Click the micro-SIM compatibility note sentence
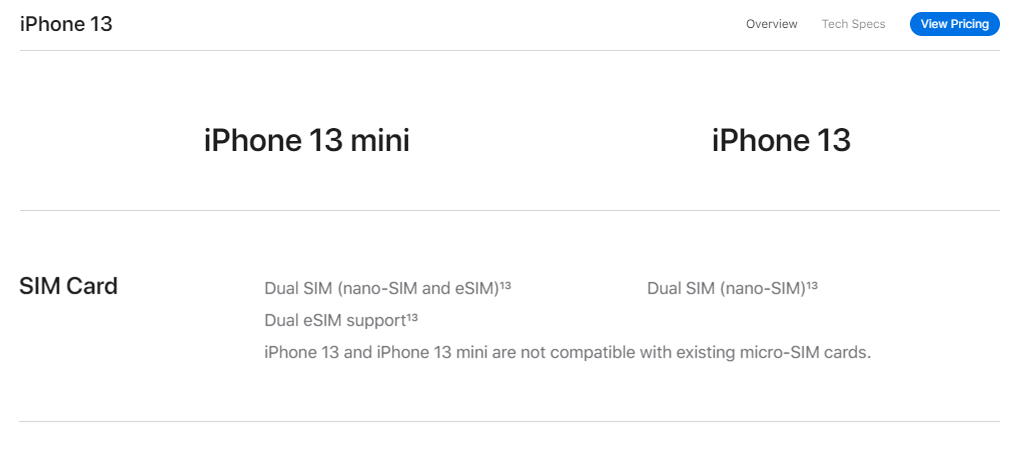Screen dimensions: 1026x453 [x=567, y=353]
